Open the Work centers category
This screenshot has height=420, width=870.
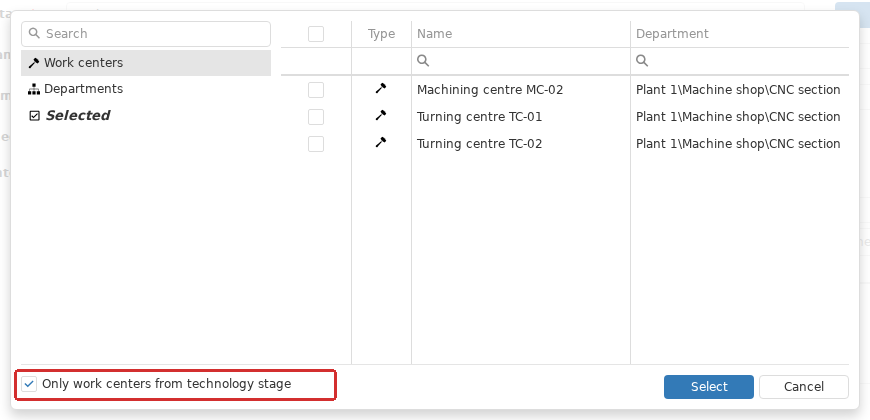(146, 63)
